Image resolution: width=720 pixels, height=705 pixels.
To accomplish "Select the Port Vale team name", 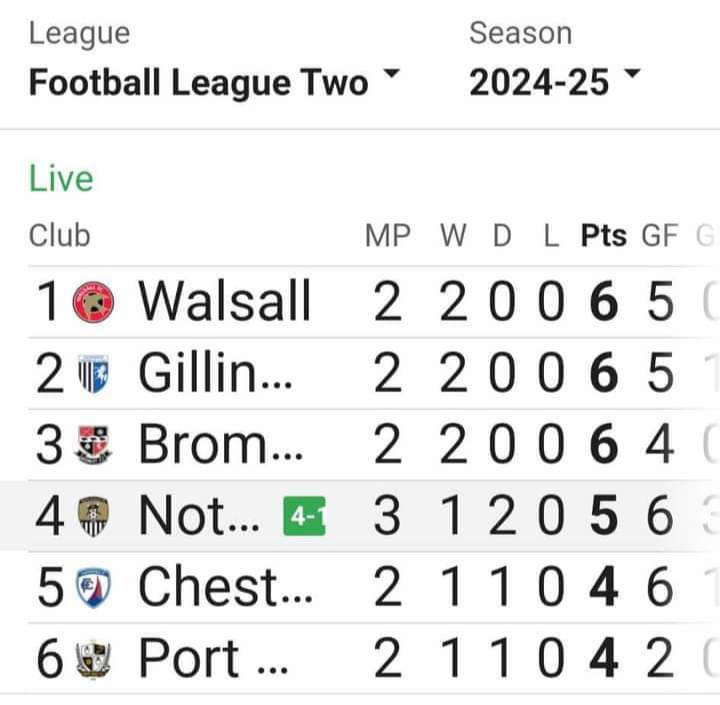I will click(213, 659).
